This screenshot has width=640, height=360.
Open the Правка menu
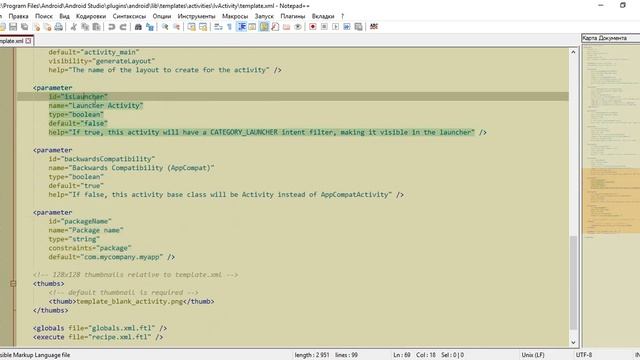click(18, 16)
